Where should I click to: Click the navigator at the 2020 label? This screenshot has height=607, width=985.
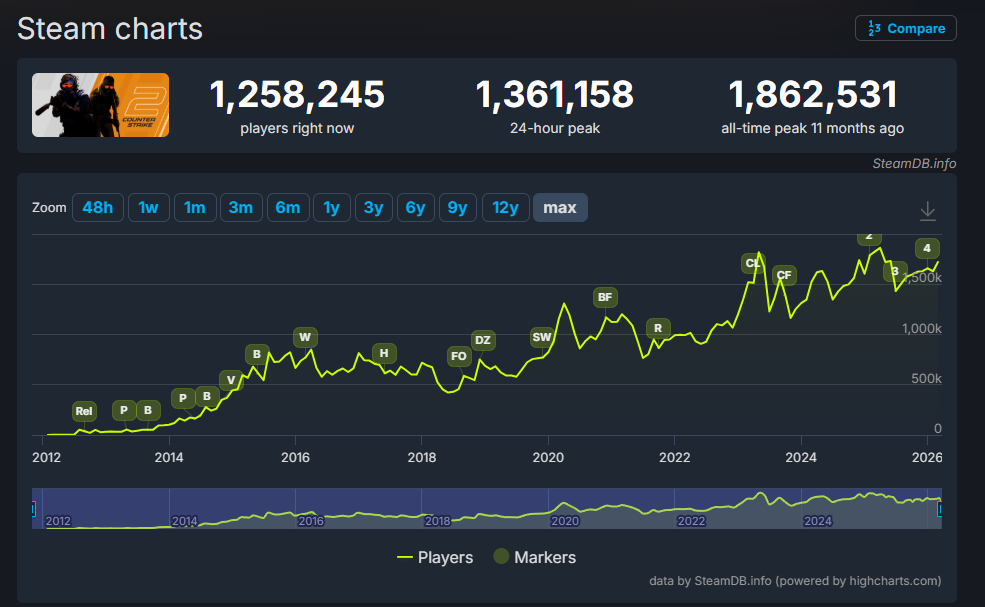(565, 521)
